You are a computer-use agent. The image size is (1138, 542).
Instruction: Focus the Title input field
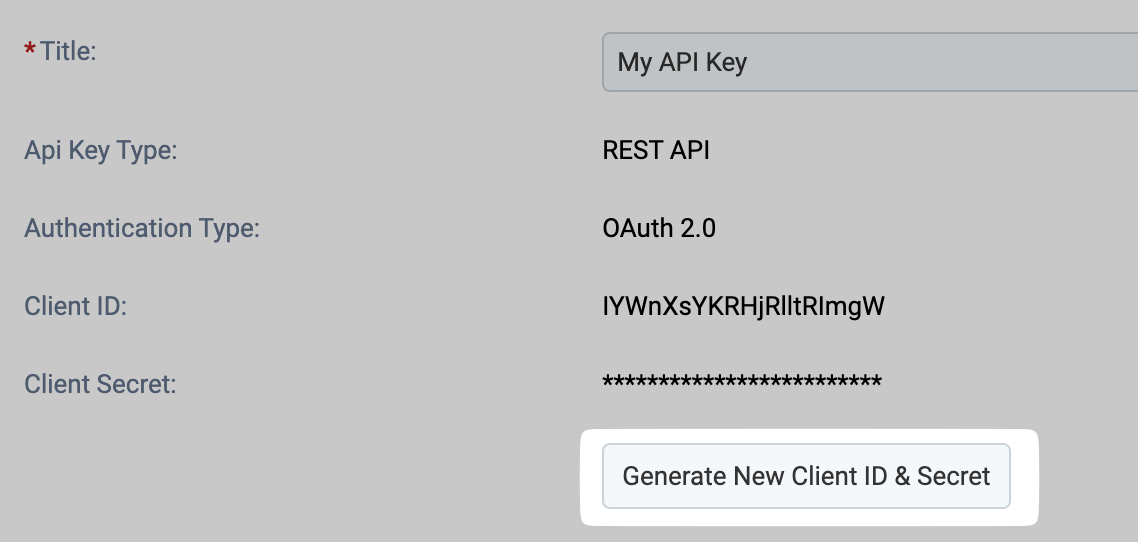(x=870, y=62)
